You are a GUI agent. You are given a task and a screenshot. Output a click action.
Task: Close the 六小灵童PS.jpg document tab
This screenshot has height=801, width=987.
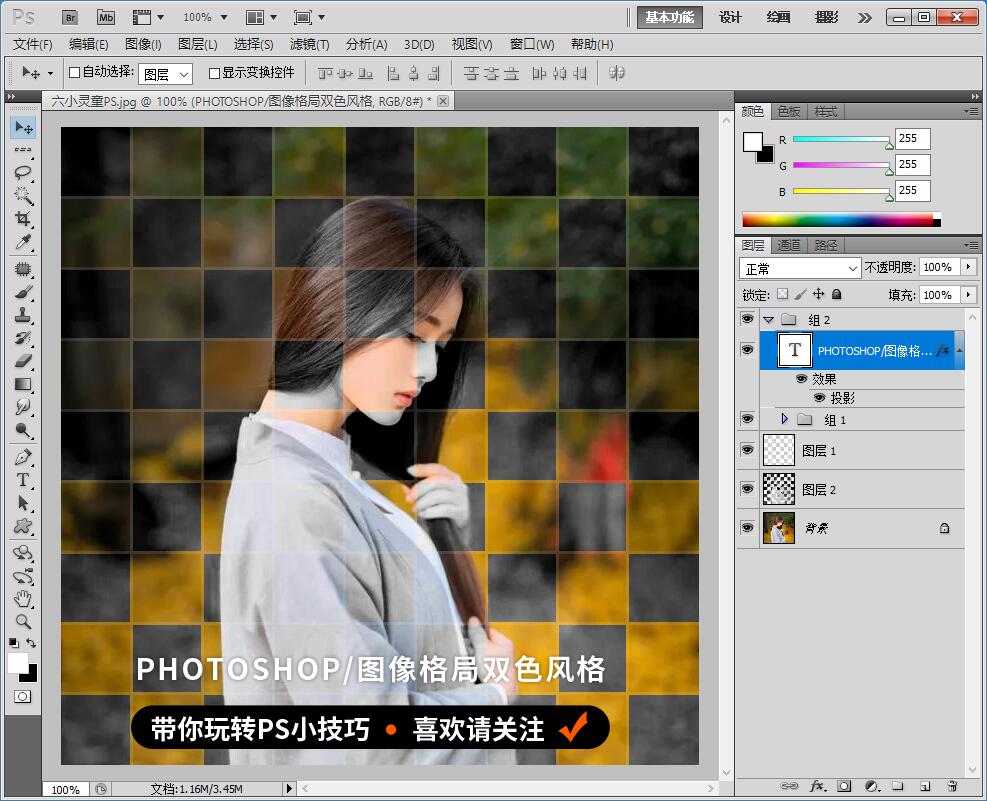tap(443, 101)
